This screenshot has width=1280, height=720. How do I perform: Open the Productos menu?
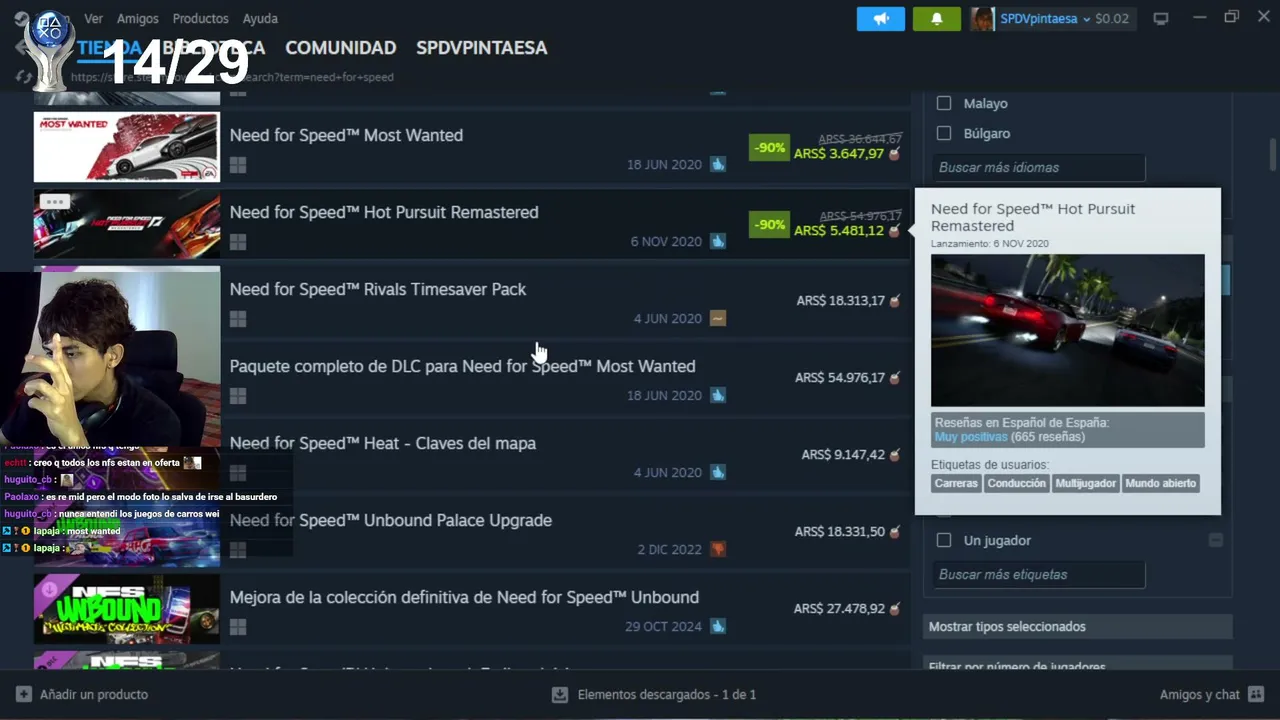pyautogui.click(x=200, y=19)
